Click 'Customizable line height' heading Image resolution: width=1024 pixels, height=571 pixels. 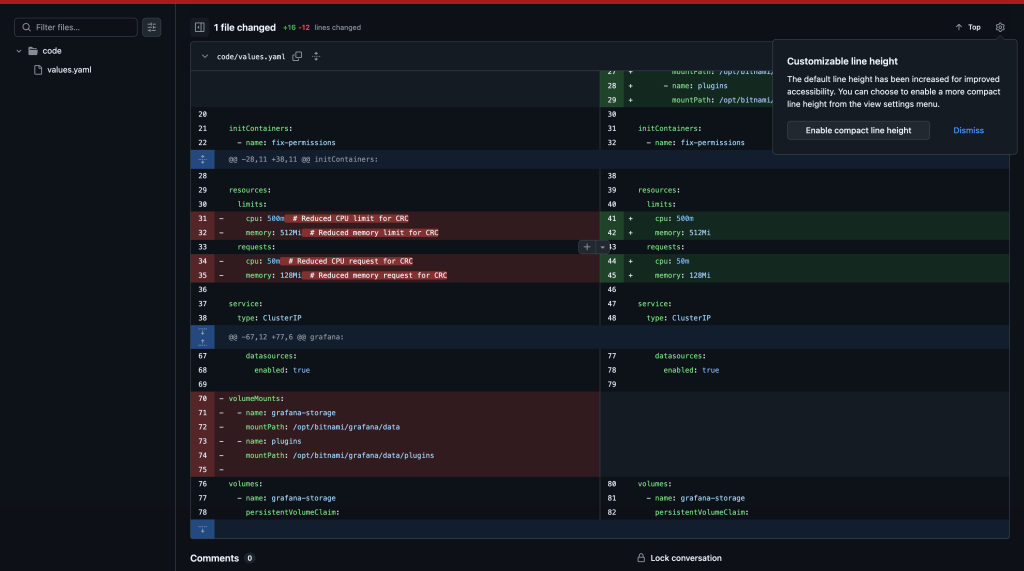(x=842, y=61)
